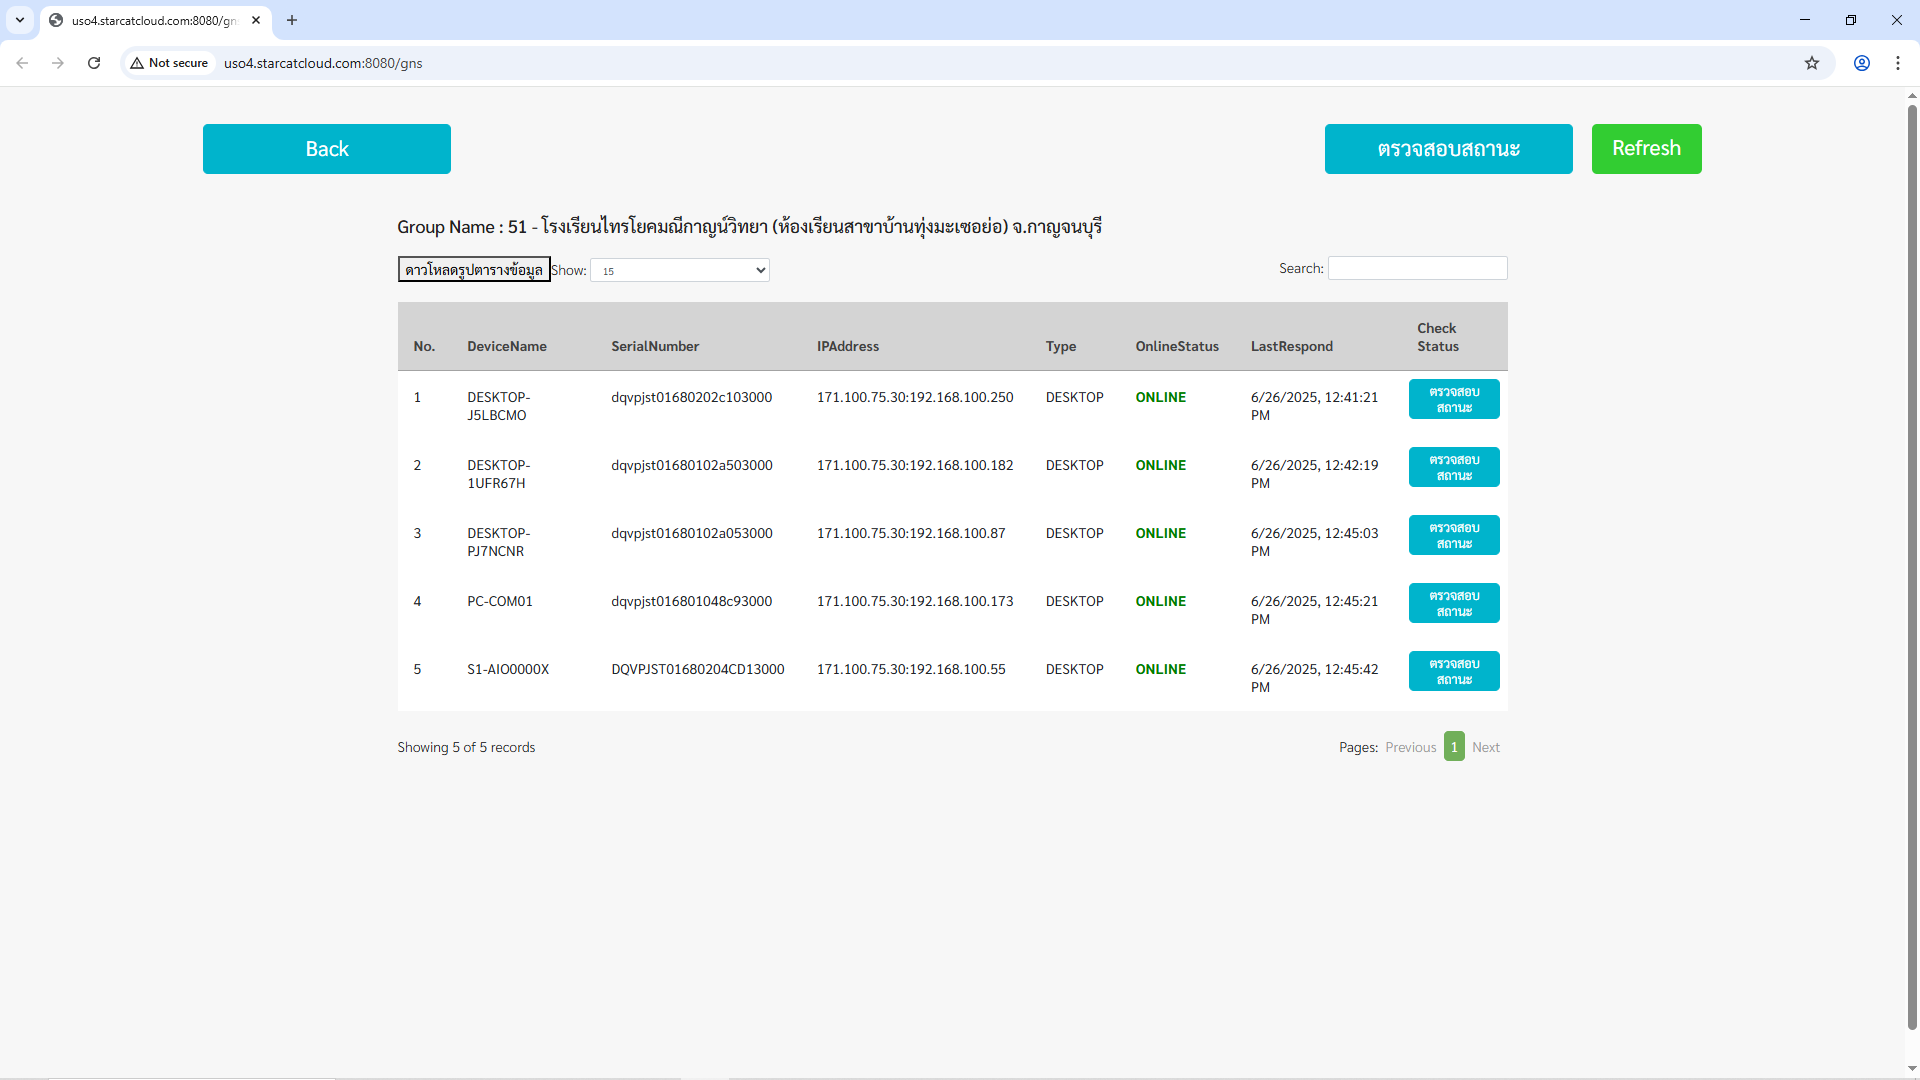This screenshot has height=1080, width=1920.
Task: Open the Show entries dropdown
Action: click(680, 270)
